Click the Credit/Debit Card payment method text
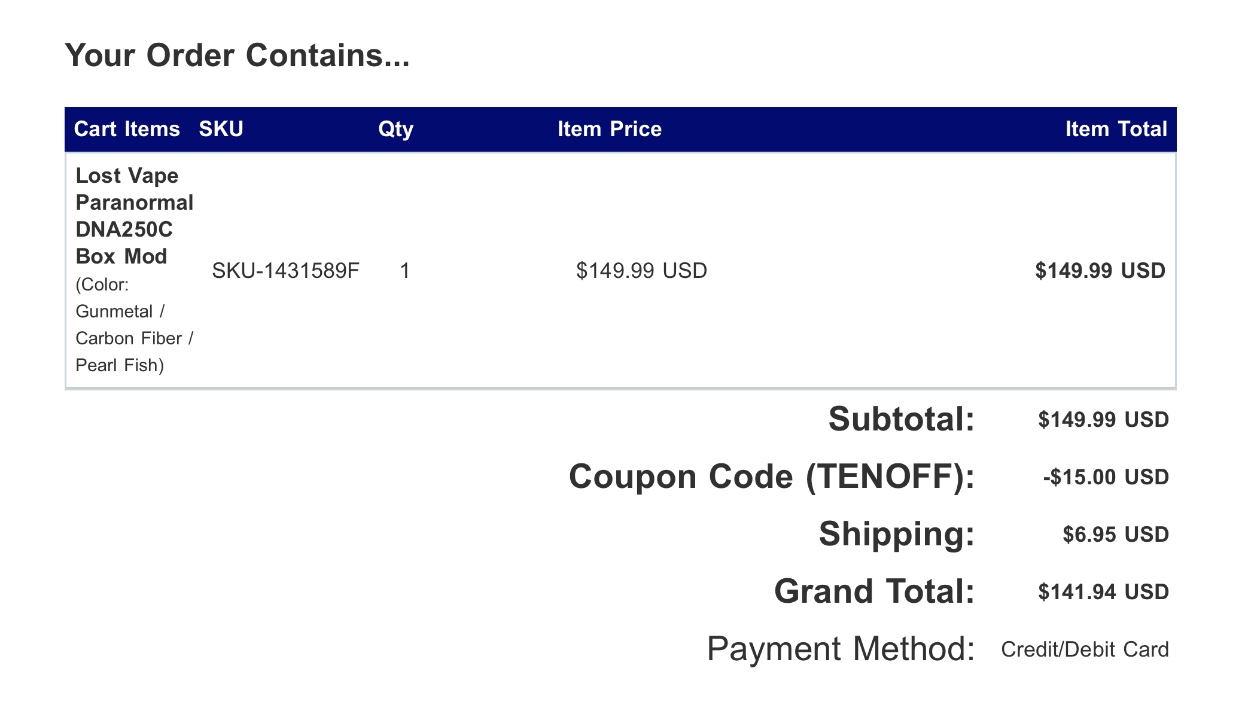Screen dimensions: 1242x717 point(1084,650)
